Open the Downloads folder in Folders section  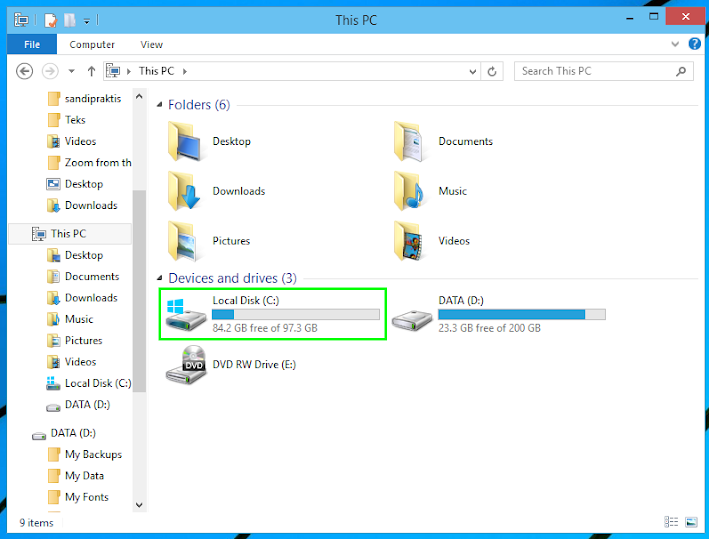pos(216,191)
